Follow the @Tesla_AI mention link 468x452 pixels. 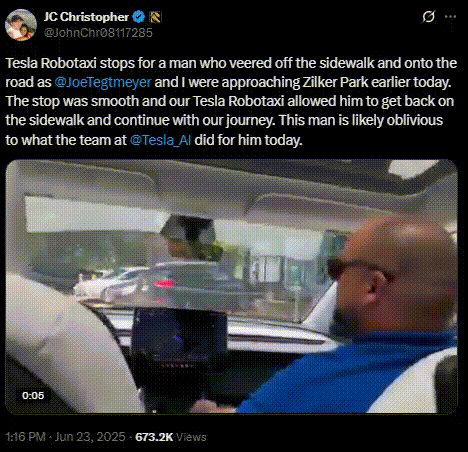point(160,140)
